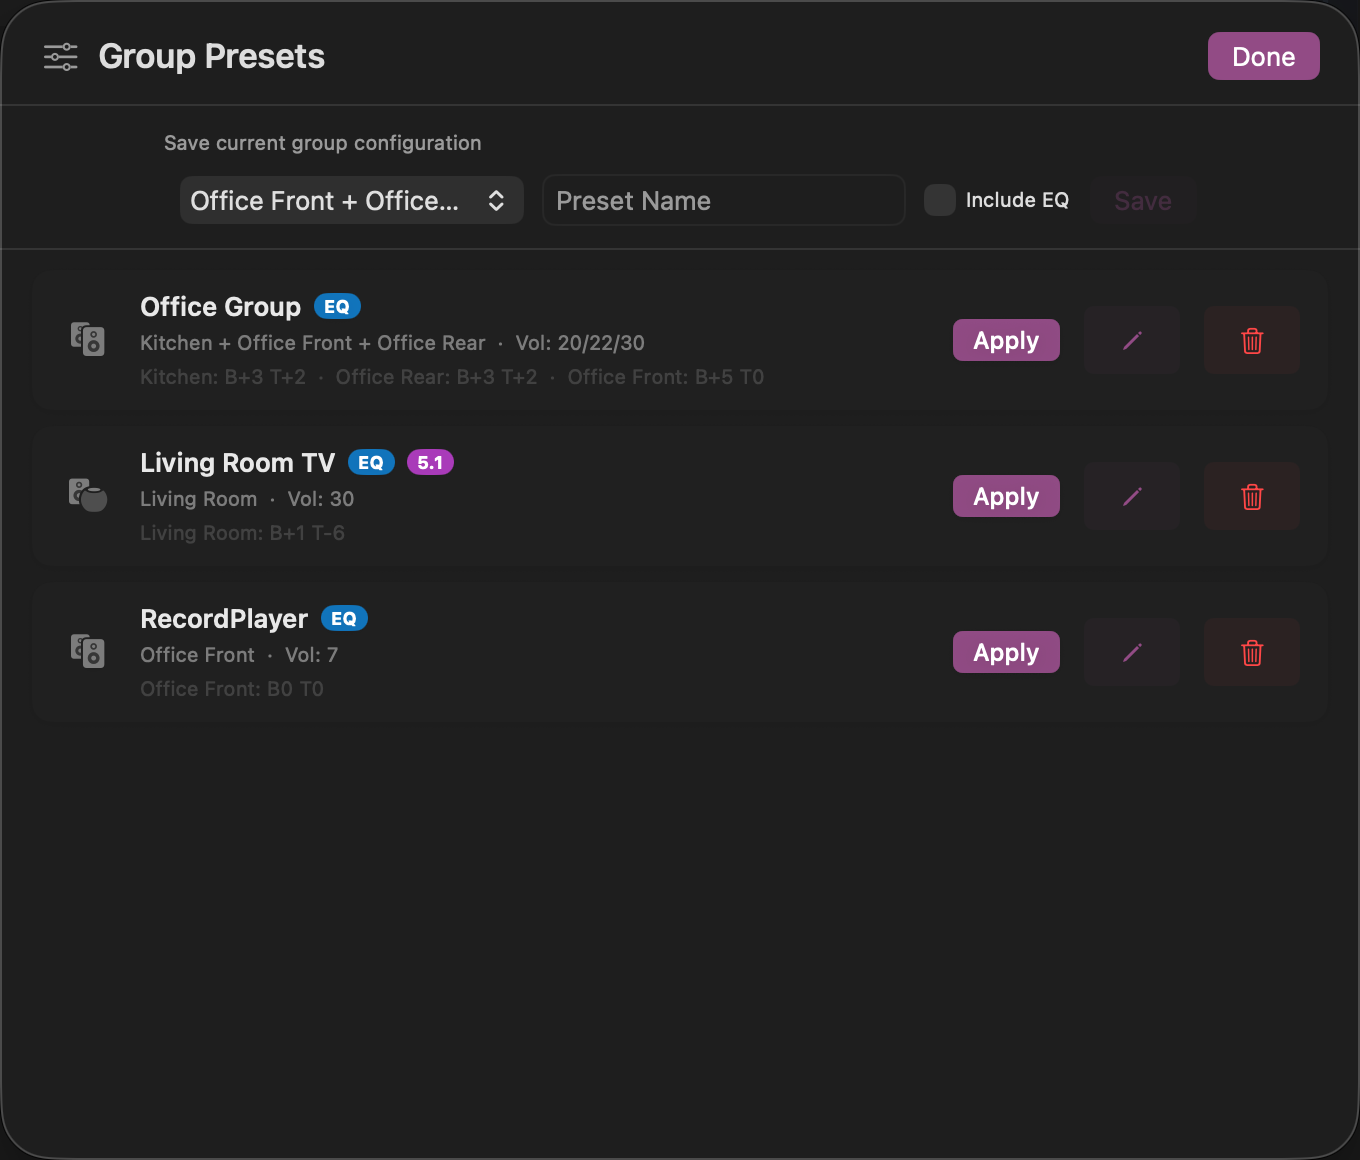The height and width of the screenshot is (1160, 1360).
Task: Click the Save preset button
Action: pyautogui.click(x=1143, y=201)
